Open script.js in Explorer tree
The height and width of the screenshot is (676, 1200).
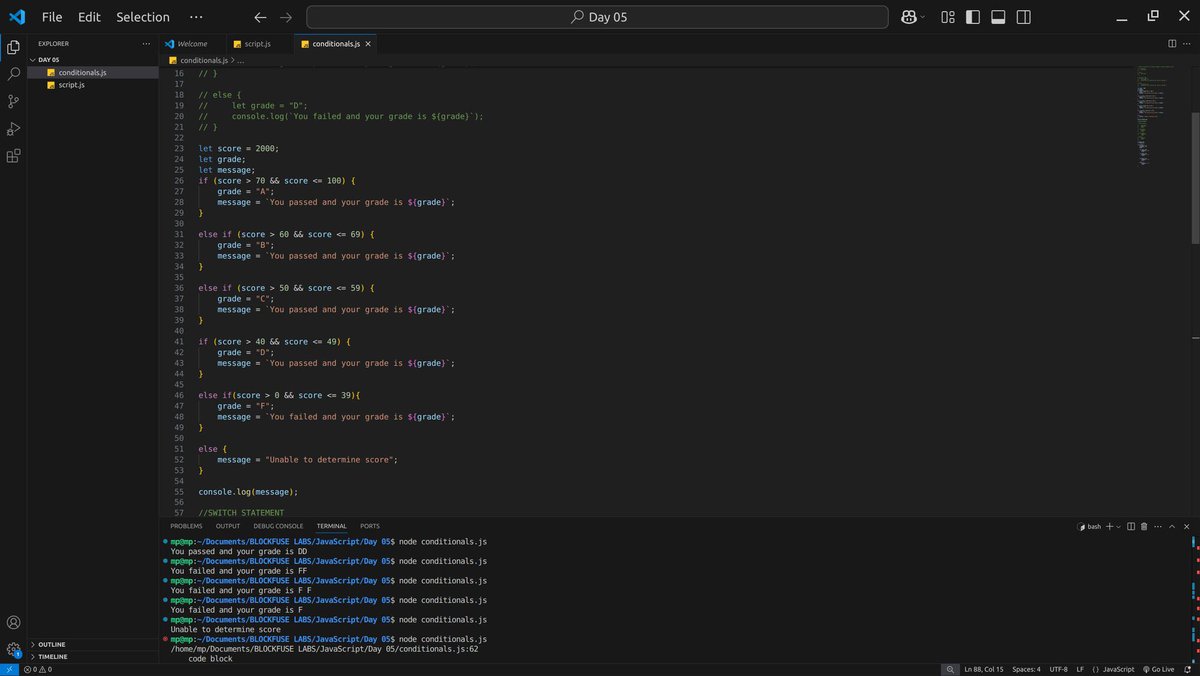95,85
